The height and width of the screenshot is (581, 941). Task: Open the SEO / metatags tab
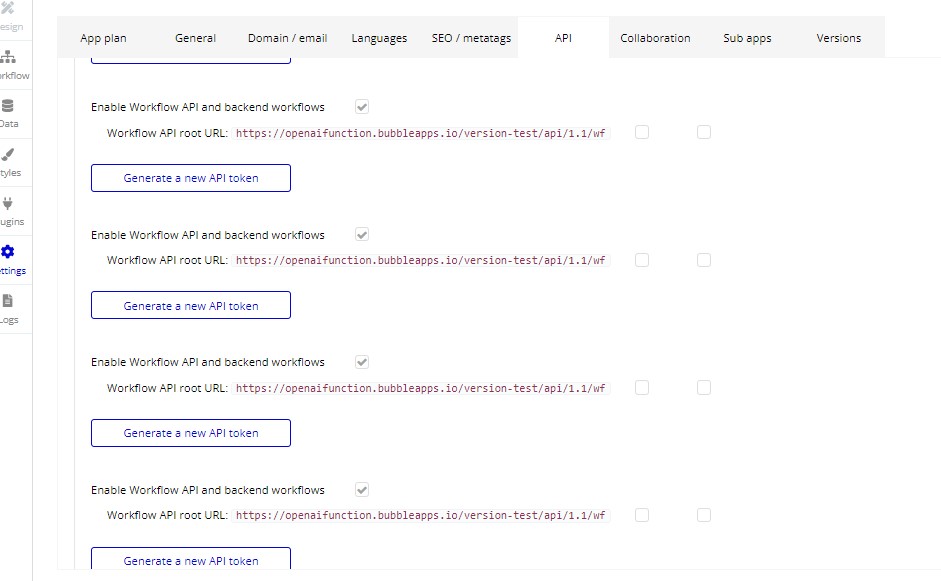[471, 38]
